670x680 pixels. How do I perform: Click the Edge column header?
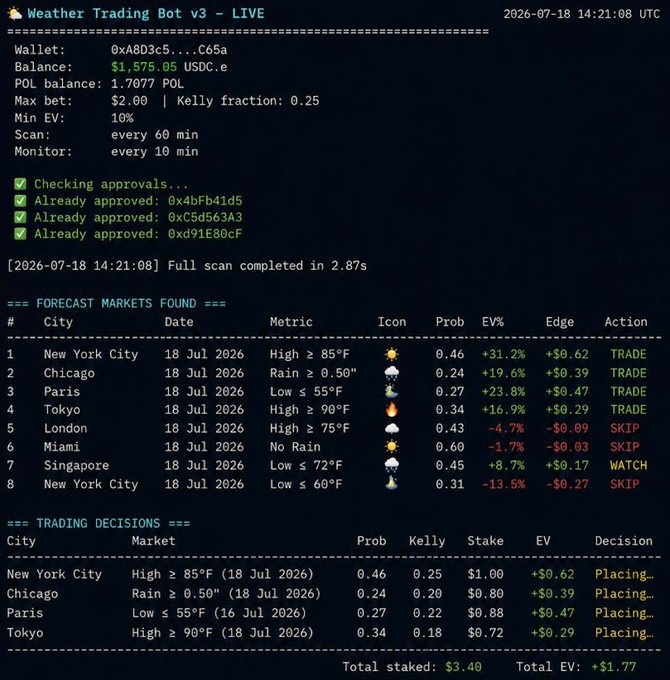560,322
